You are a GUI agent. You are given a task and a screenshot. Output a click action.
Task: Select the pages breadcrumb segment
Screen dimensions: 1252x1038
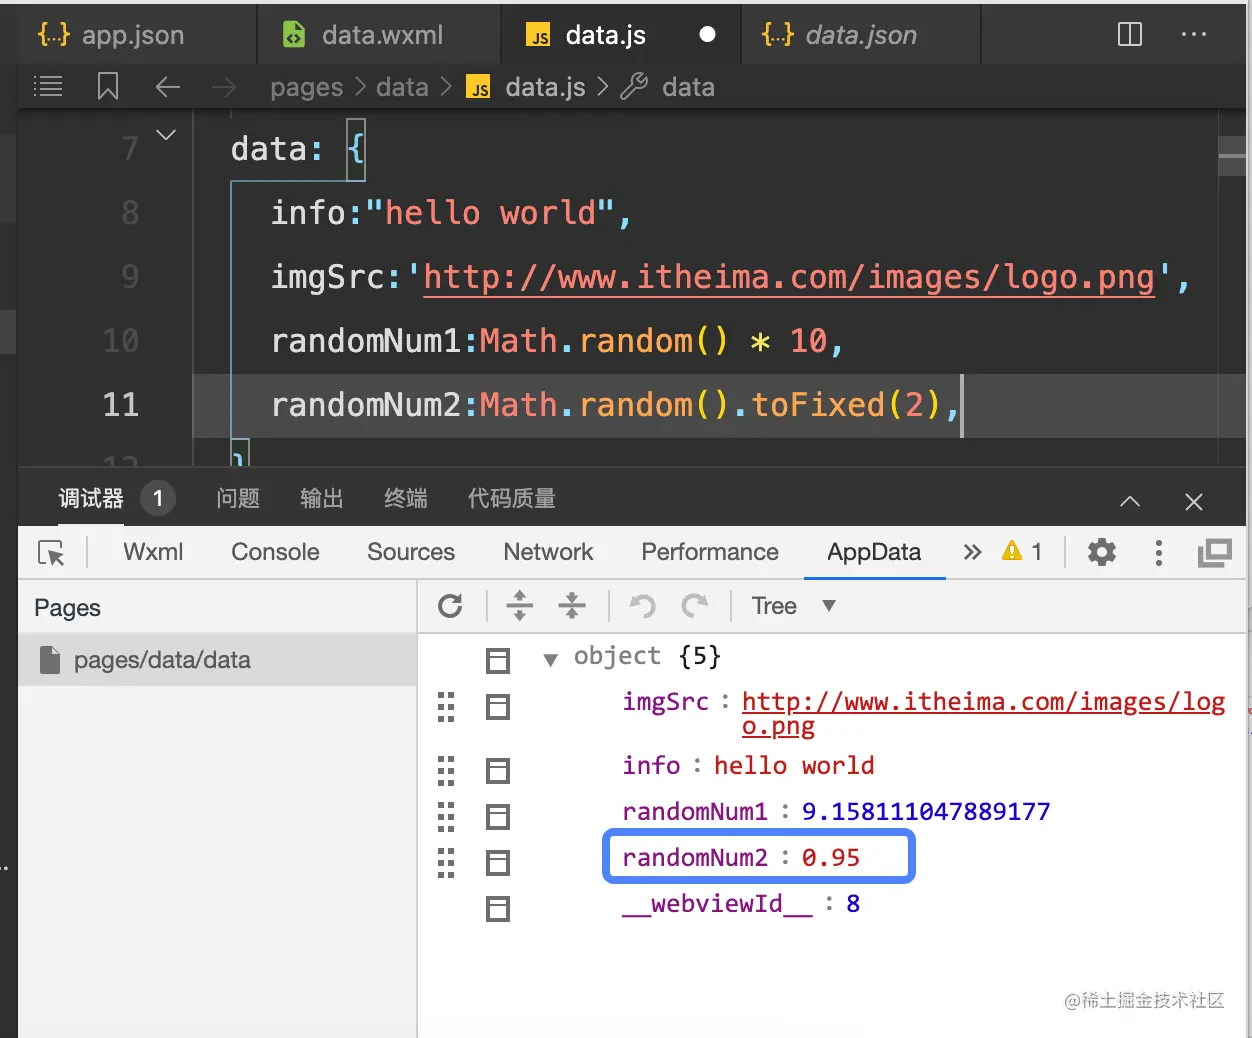[x=306, y=88]
